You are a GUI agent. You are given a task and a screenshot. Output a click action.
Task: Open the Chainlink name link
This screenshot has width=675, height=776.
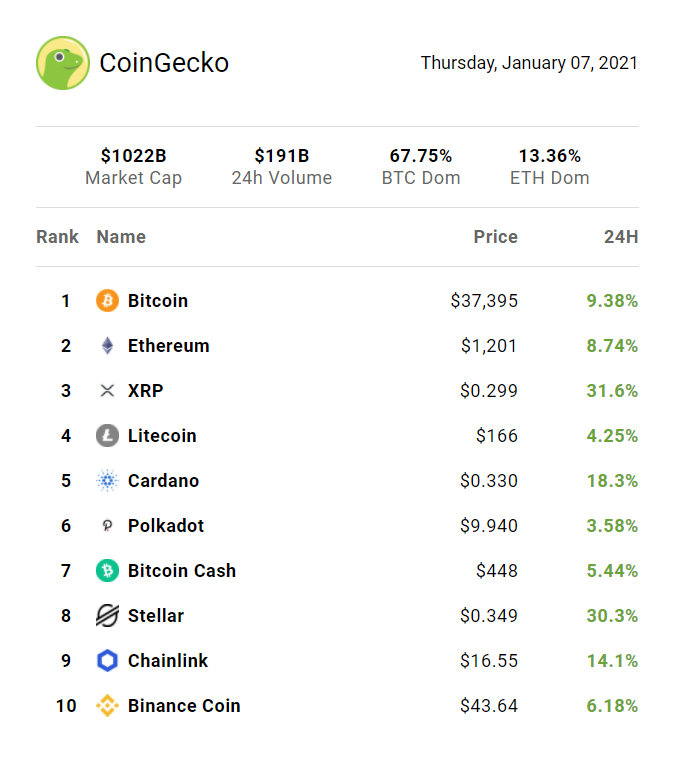(168, 661)
